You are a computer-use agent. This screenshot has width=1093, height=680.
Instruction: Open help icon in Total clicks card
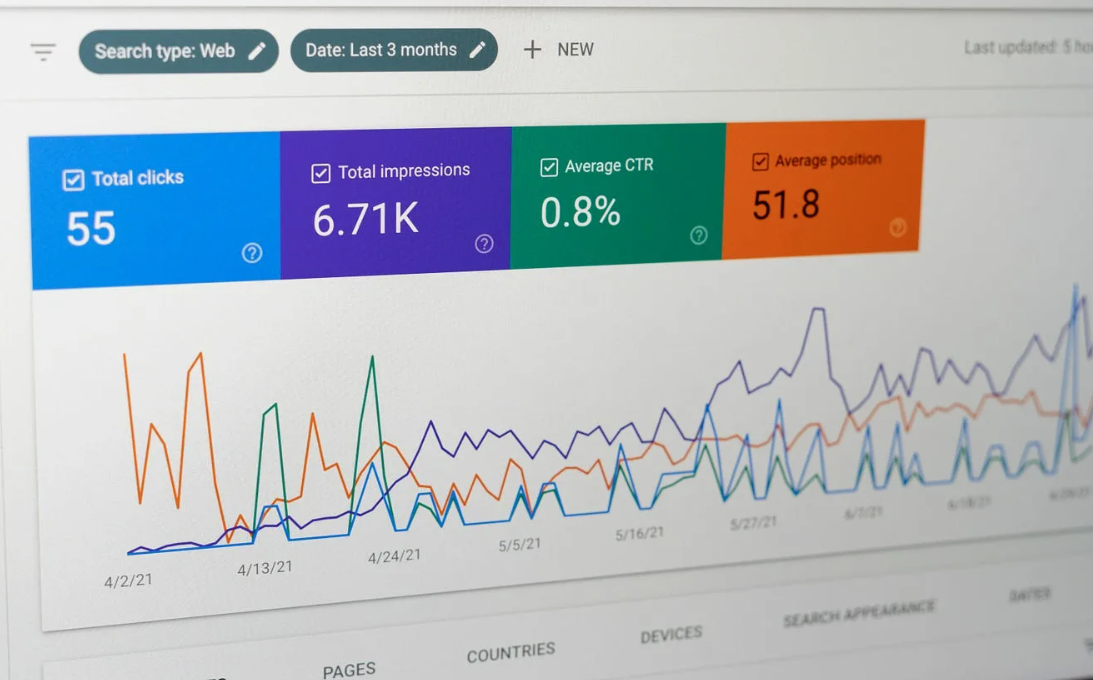pyautogui.click(x=252, y=253)
